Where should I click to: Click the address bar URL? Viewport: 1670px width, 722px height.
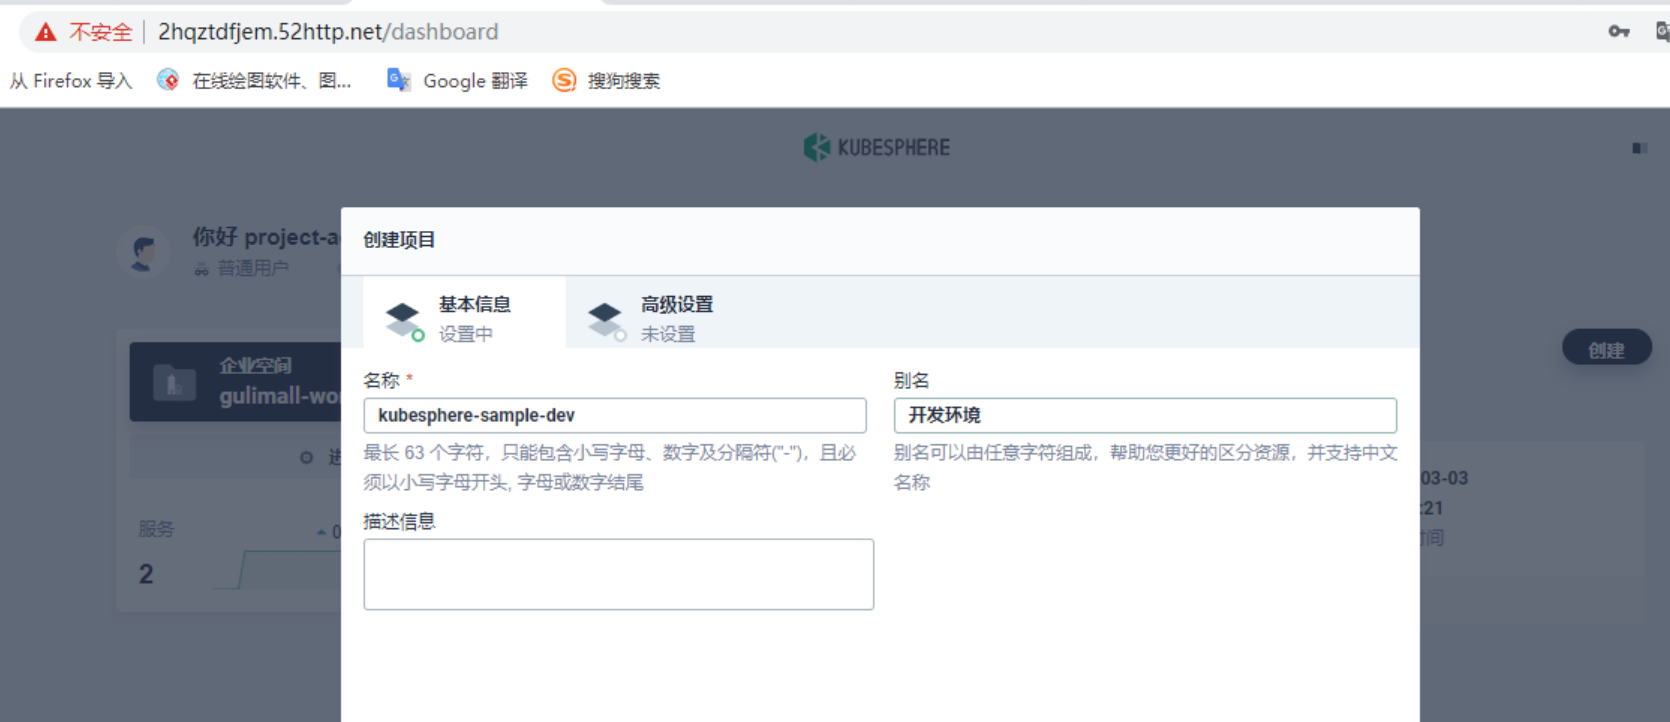click(x=328, y=32)
